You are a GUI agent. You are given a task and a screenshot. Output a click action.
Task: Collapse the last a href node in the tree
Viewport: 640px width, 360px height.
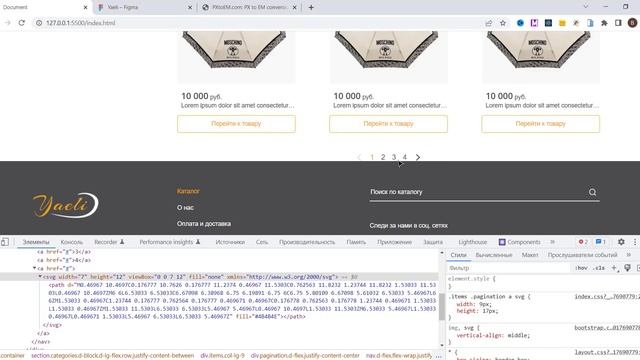34,268
